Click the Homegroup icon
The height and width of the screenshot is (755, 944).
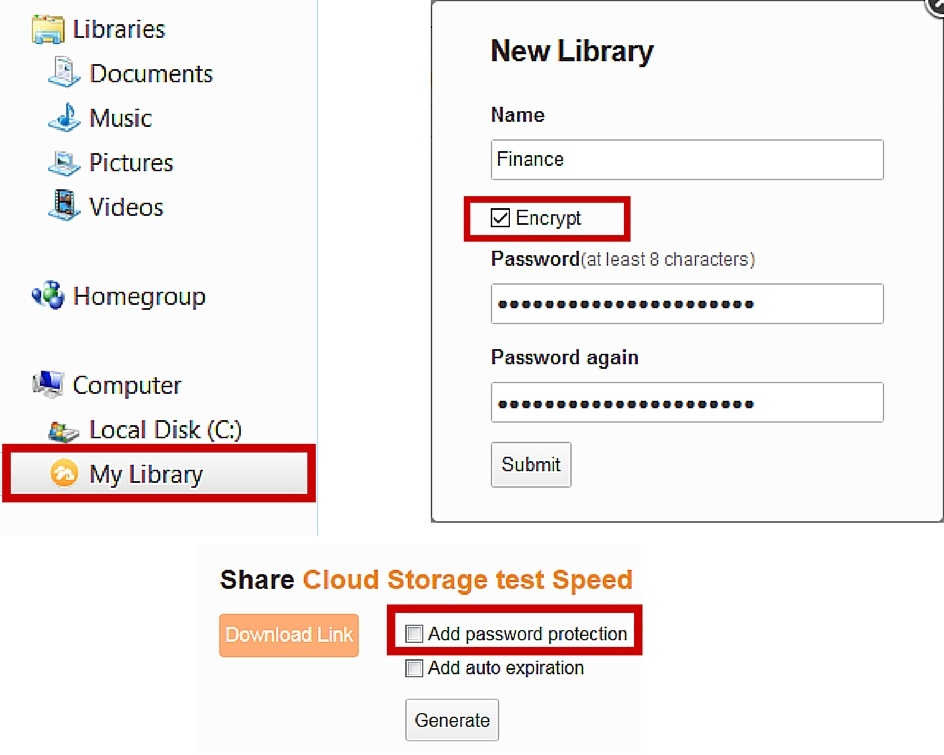48,296
